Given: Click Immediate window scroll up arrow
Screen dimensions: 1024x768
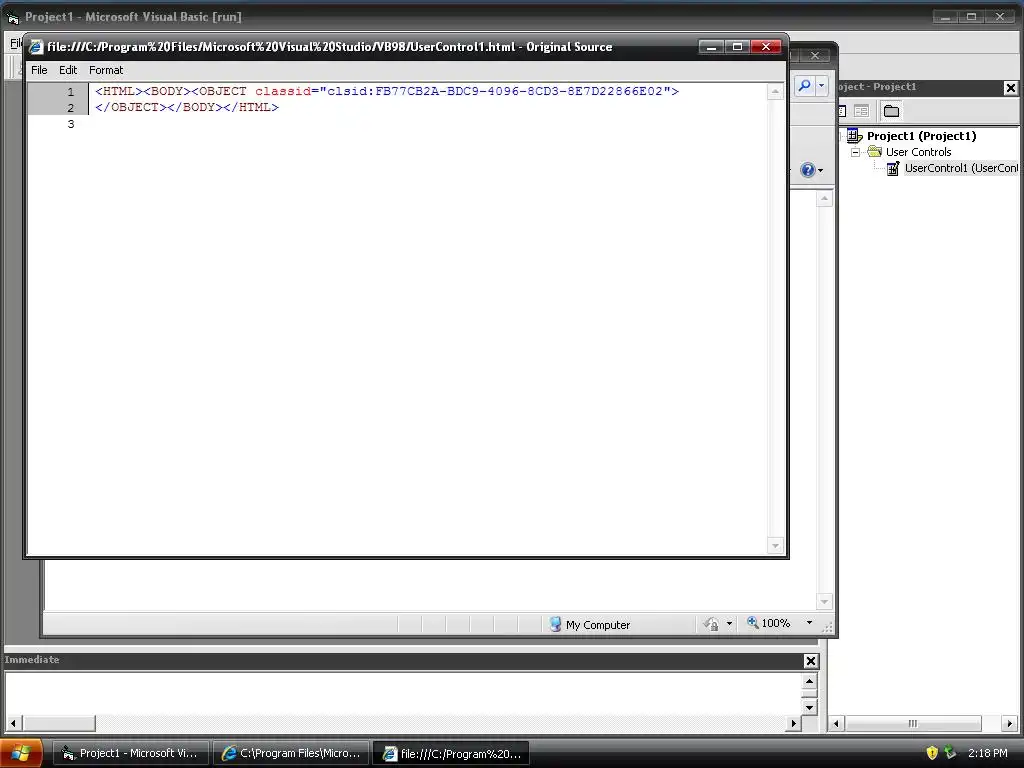Looking at the screenshot, I should pyautogui.click(x=809, y=681).
